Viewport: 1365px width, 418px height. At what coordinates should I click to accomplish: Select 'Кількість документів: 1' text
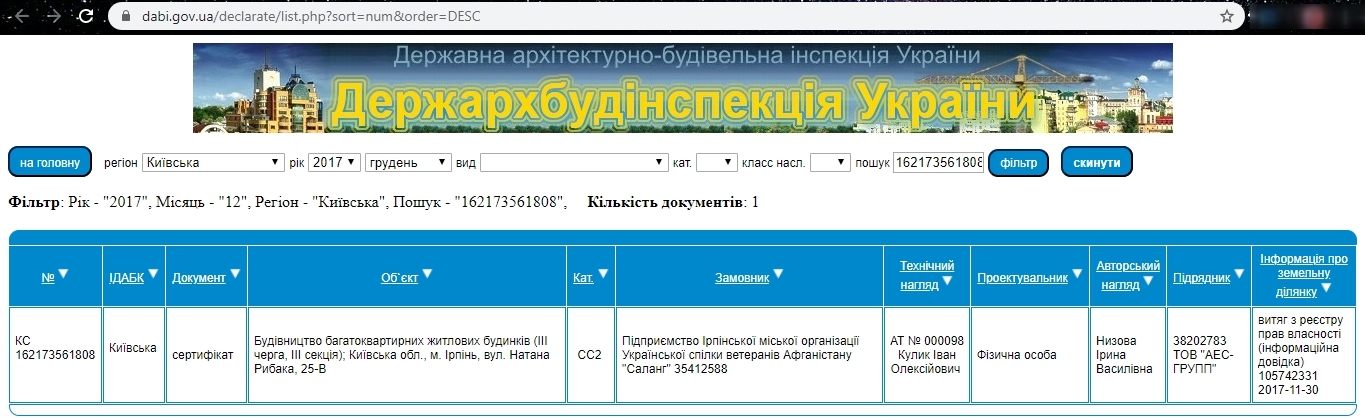tap(674, 202)
